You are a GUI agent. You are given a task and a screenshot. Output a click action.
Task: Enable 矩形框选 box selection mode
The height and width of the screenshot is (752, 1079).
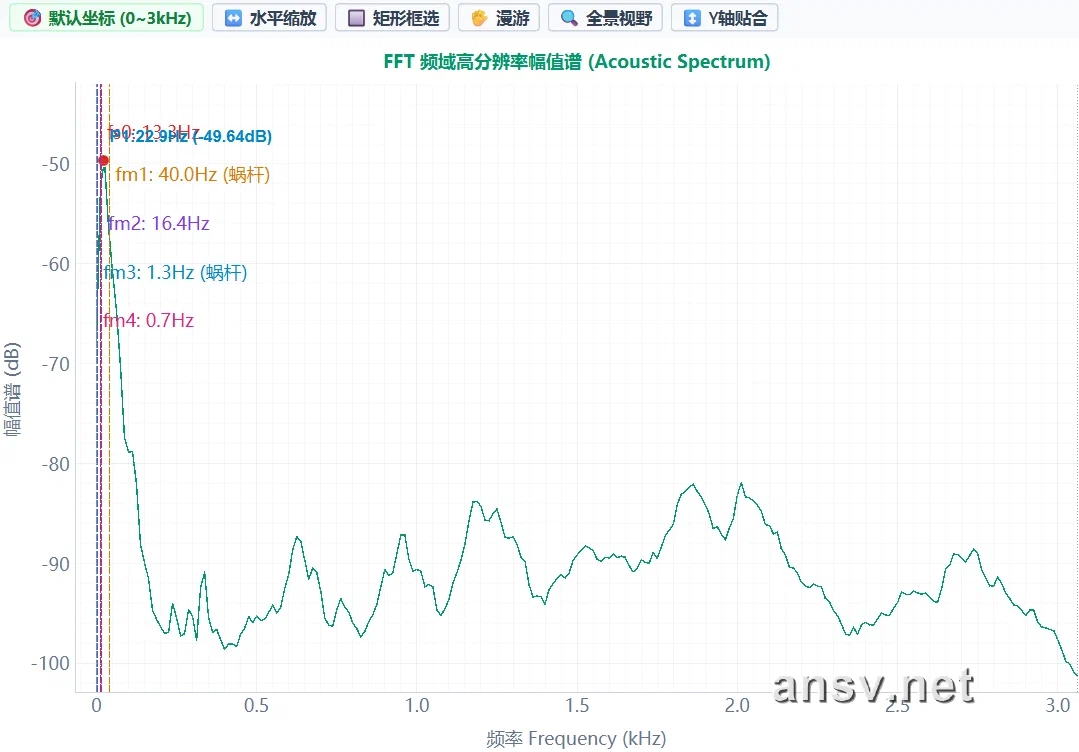coord(392,18)
